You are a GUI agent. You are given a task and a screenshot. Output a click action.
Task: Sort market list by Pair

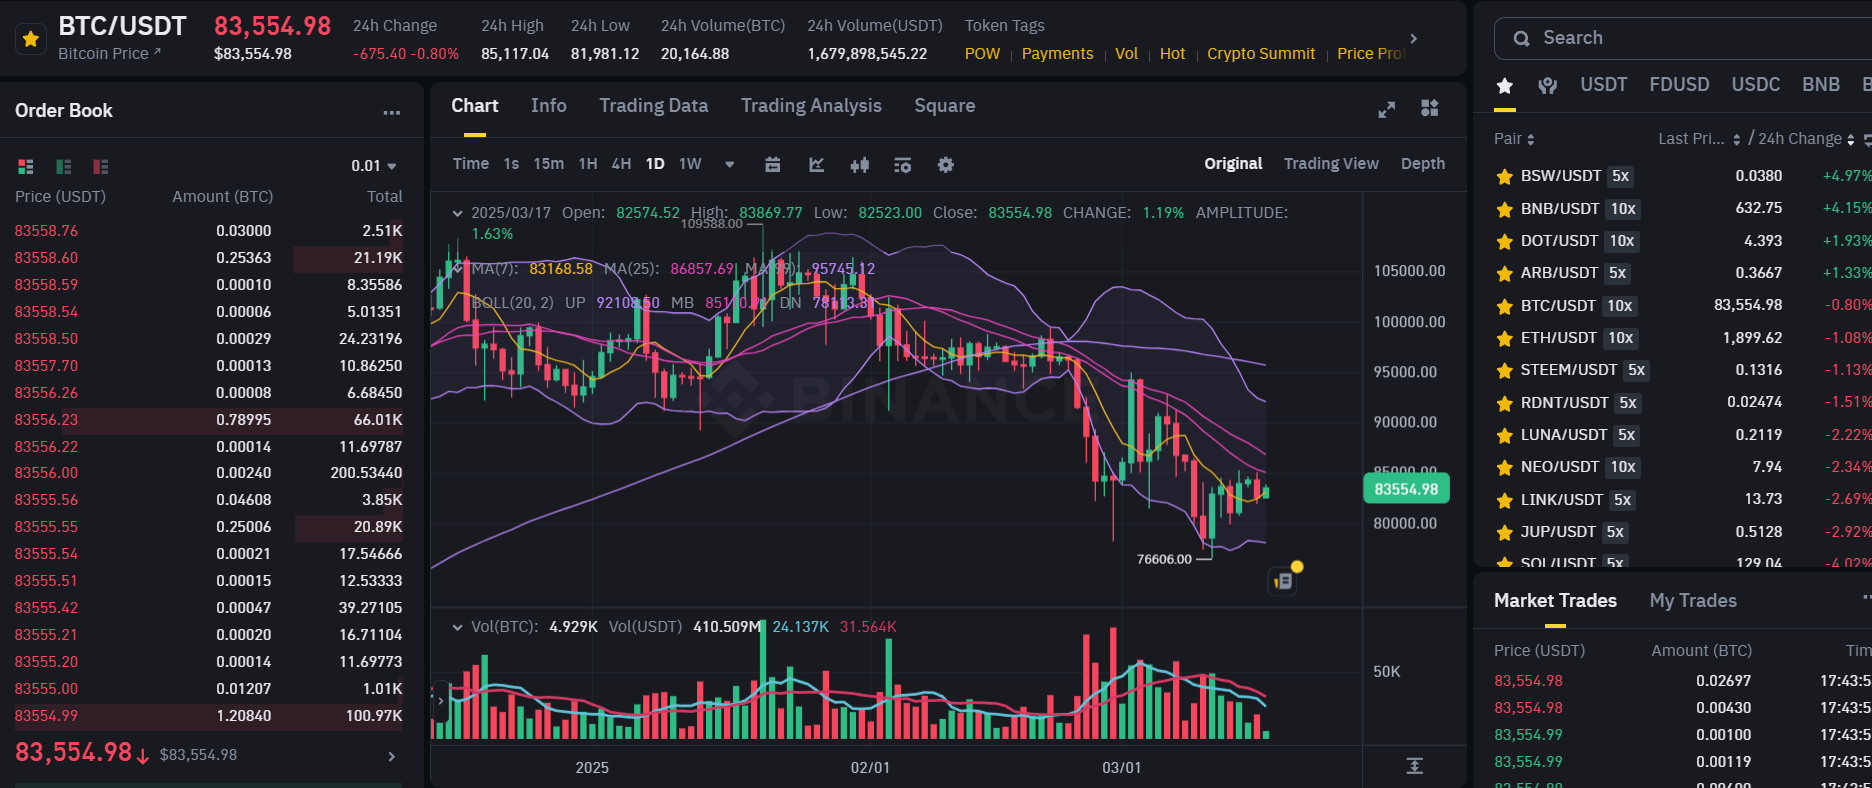(1514, 139)
